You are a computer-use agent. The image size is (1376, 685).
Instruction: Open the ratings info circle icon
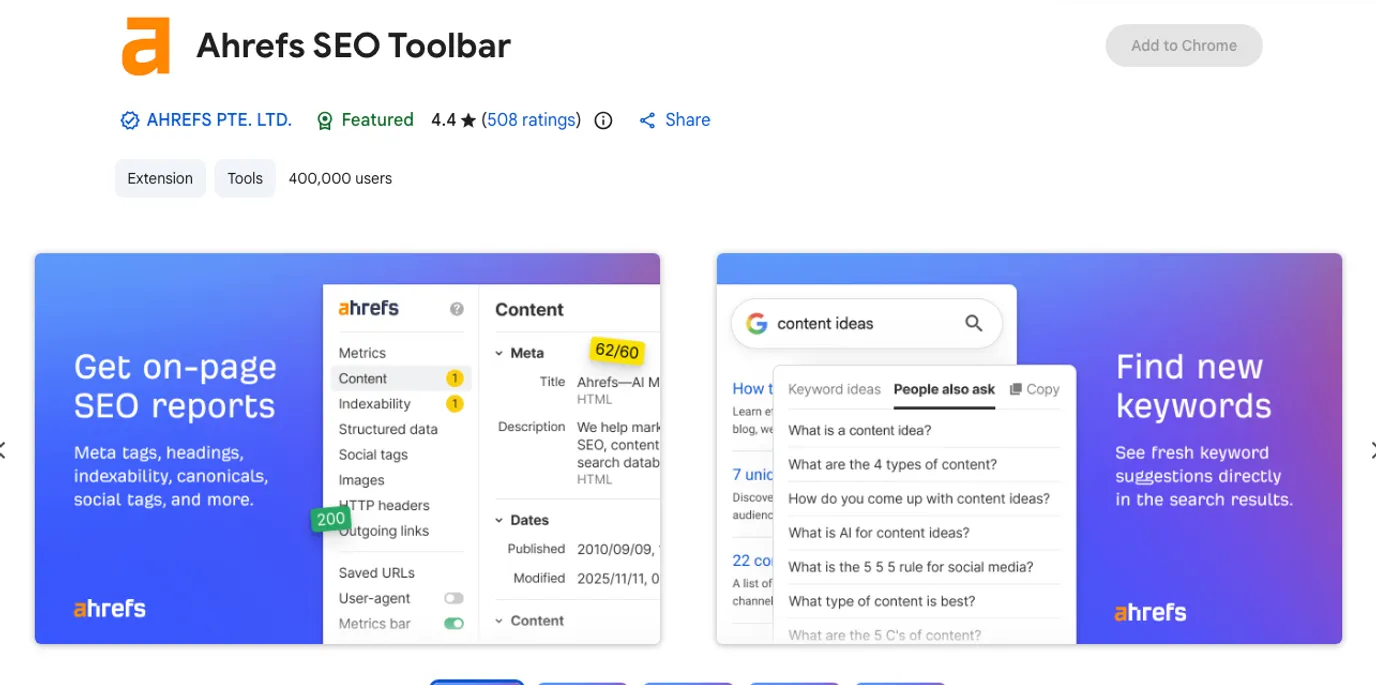(603, 121)
